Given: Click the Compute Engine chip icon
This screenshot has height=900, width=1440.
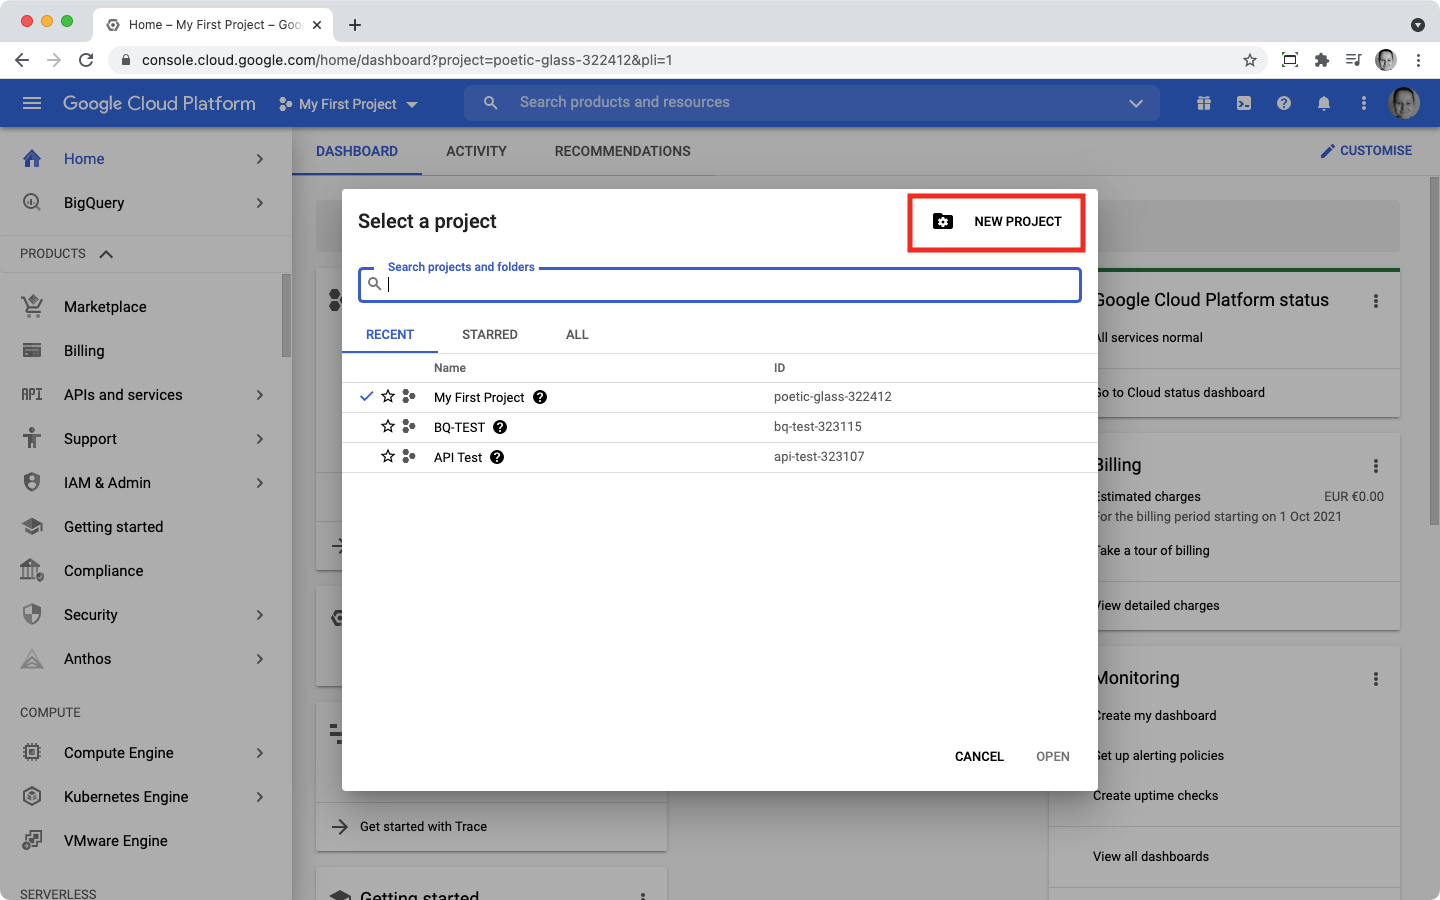Looking at the screenshot, I should (x=32, y=752).
